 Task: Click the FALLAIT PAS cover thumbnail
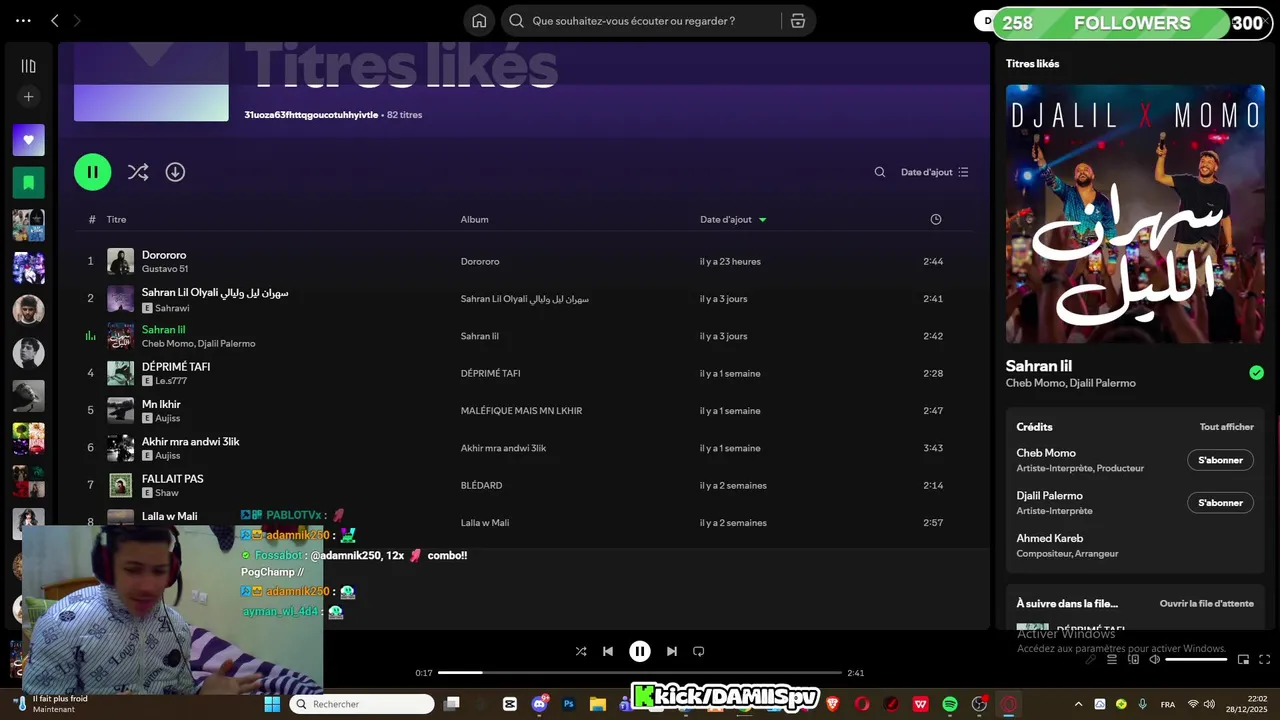click(120, 485)
